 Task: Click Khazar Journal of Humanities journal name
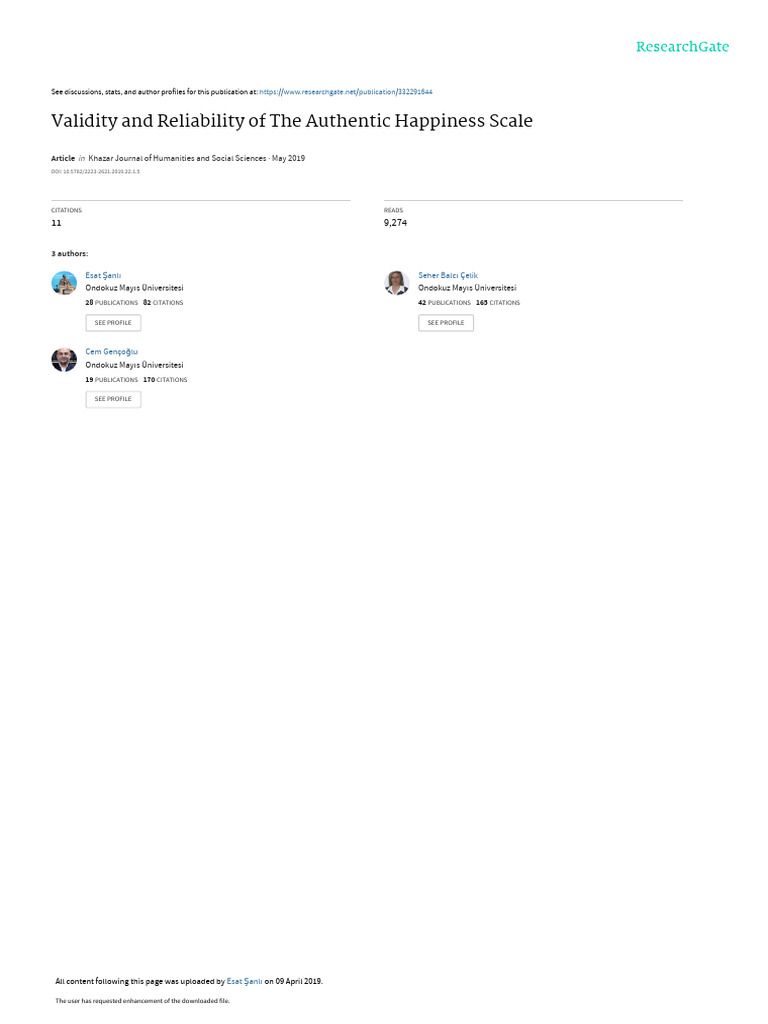(177, 158)
